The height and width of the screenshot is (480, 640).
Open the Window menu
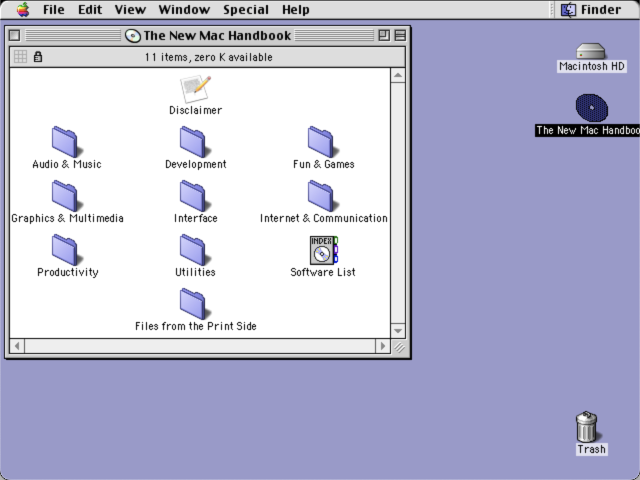pos(184,9)
